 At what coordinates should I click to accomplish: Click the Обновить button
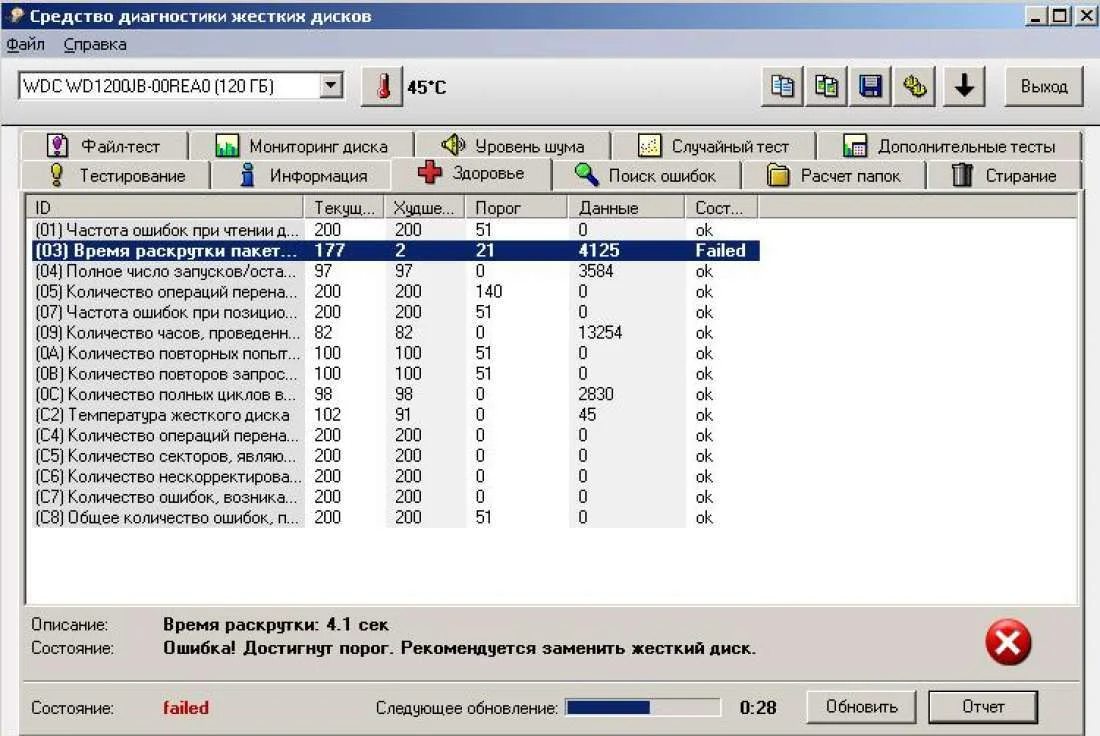coord(861,707)
